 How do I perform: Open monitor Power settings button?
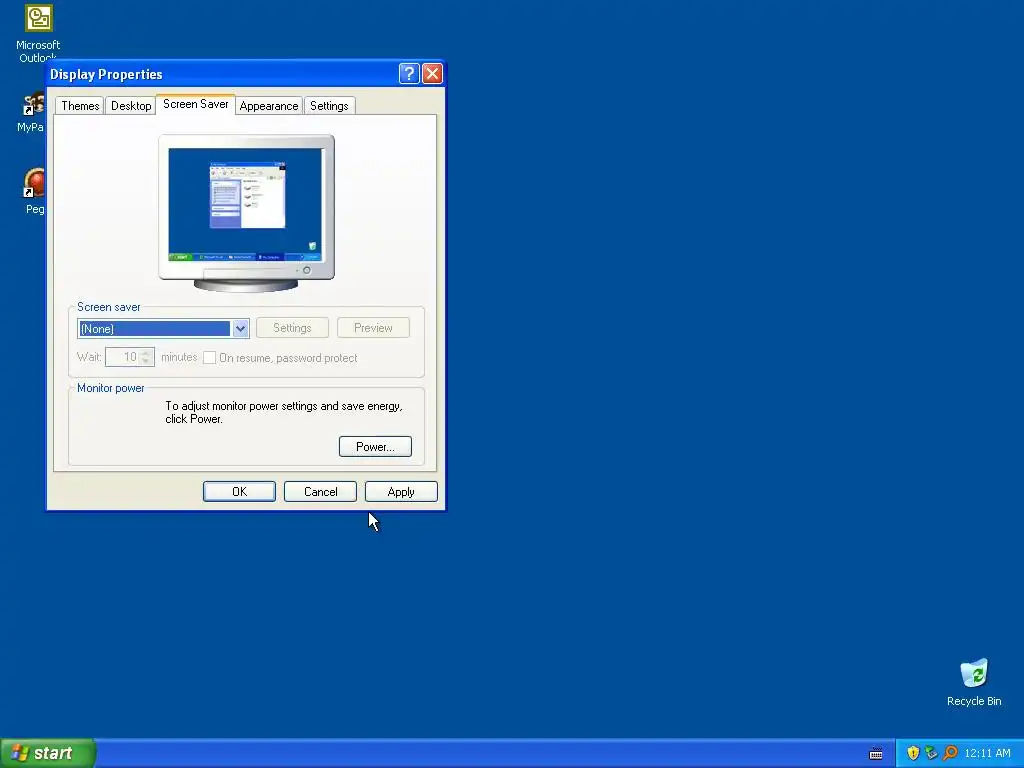pos(375,447)
